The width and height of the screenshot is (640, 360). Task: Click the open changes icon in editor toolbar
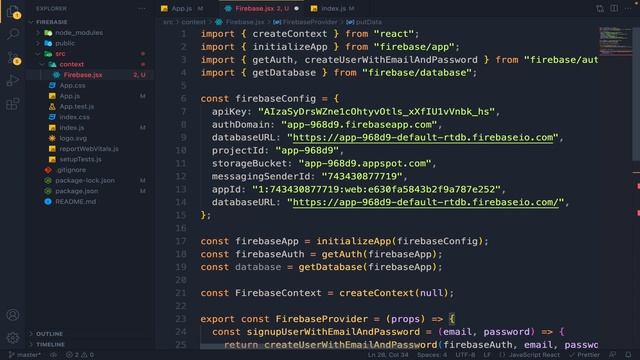point(600,9)
